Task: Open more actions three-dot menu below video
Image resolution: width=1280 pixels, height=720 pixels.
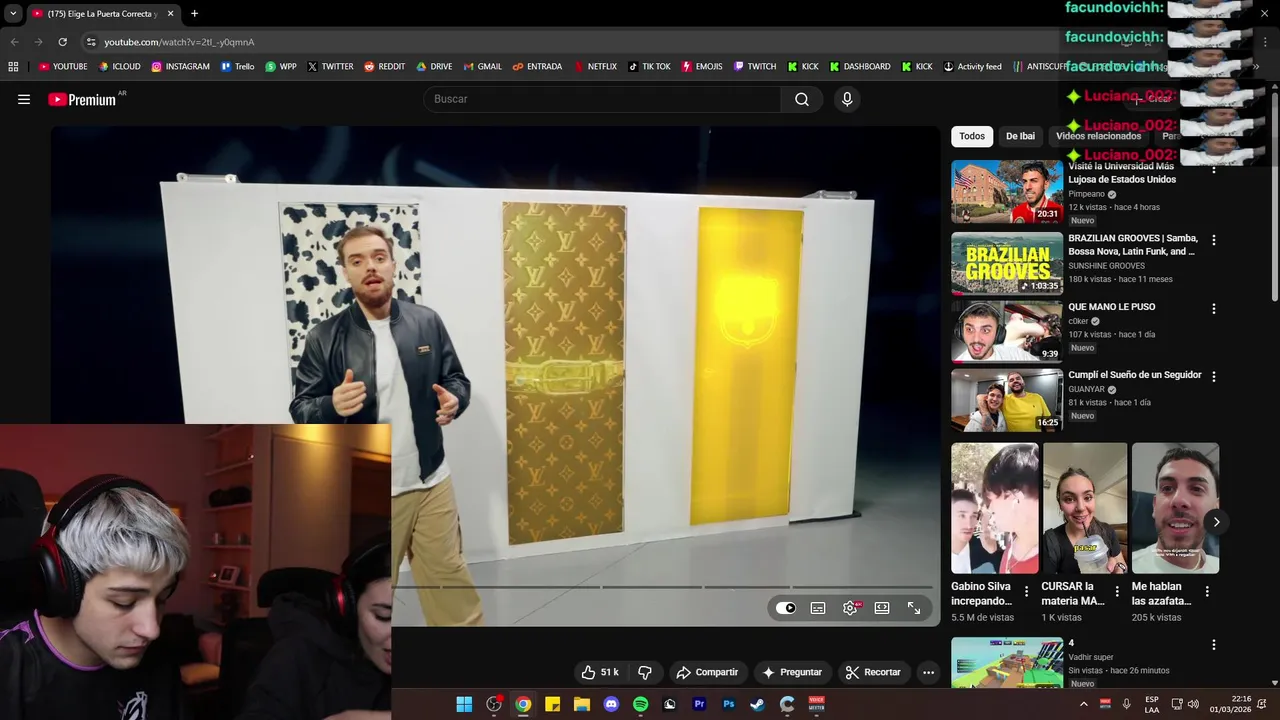Action: click(928, 672)
